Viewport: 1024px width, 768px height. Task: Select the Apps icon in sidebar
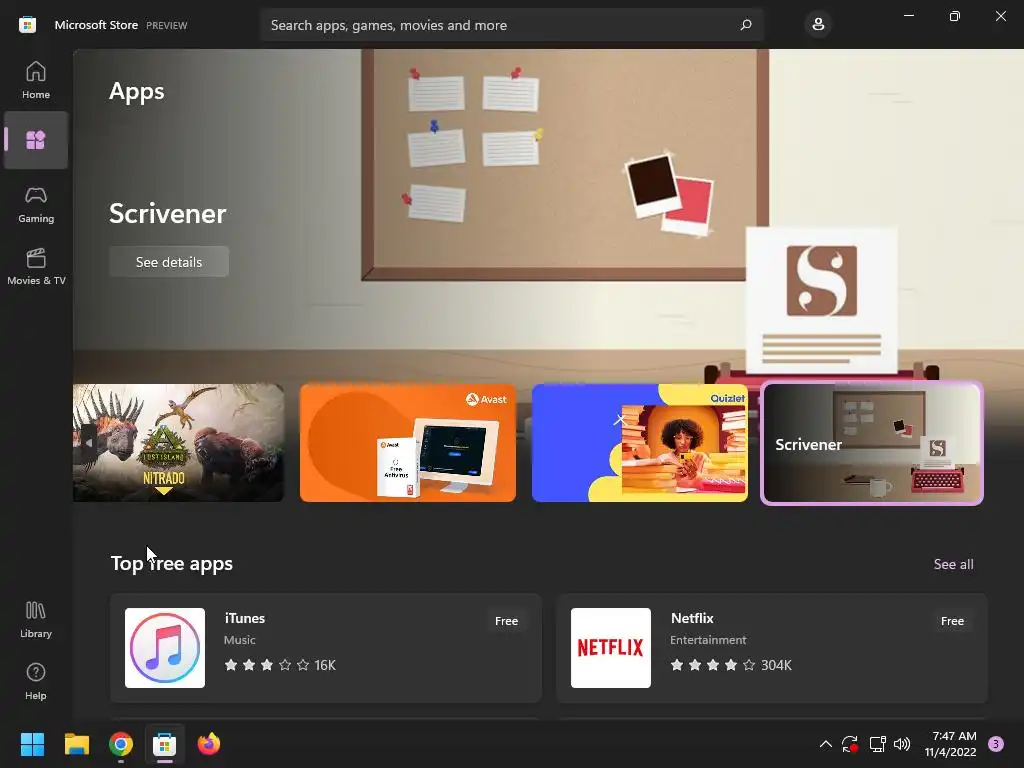36,140
